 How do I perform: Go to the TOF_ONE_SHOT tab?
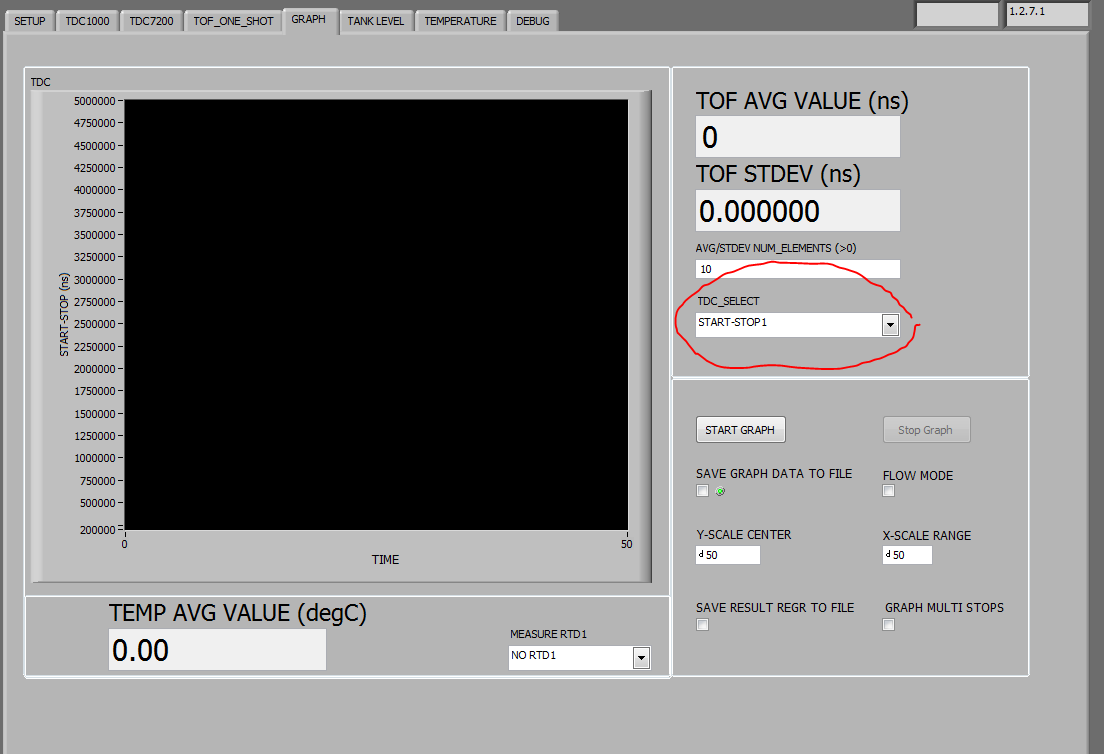tap(233, 21)
